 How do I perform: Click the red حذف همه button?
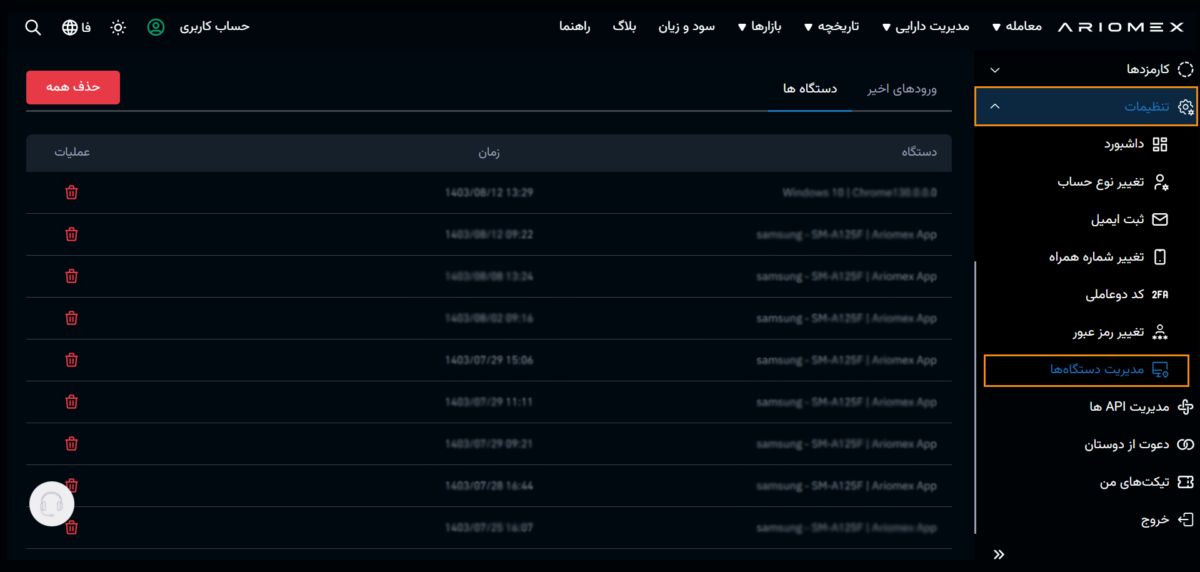coord(73,87)
